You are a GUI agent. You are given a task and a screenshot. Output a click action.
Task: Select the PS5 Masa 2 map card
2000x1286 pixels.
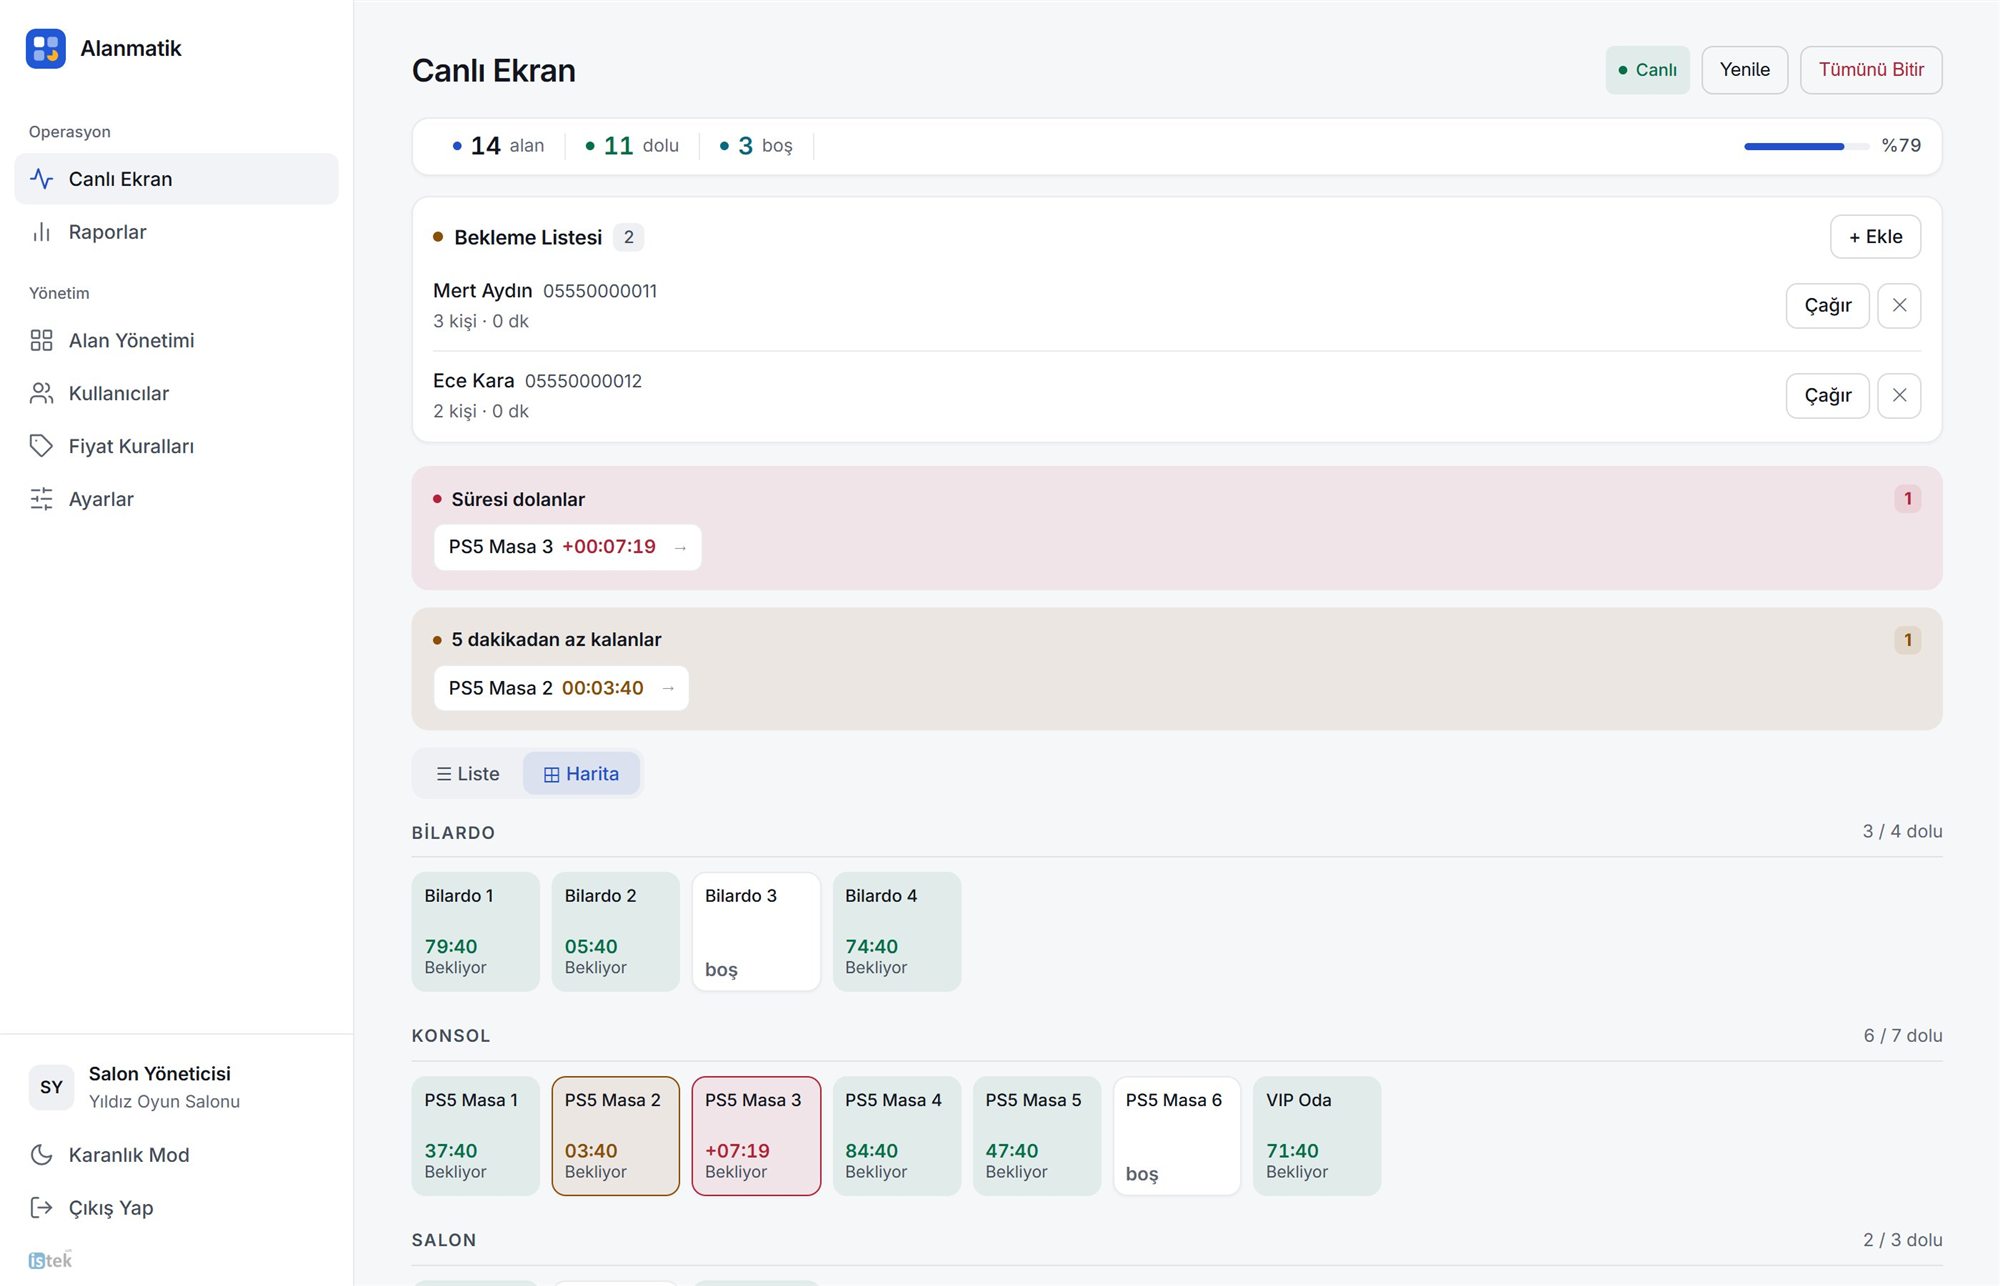click(x=615, y=1136)
